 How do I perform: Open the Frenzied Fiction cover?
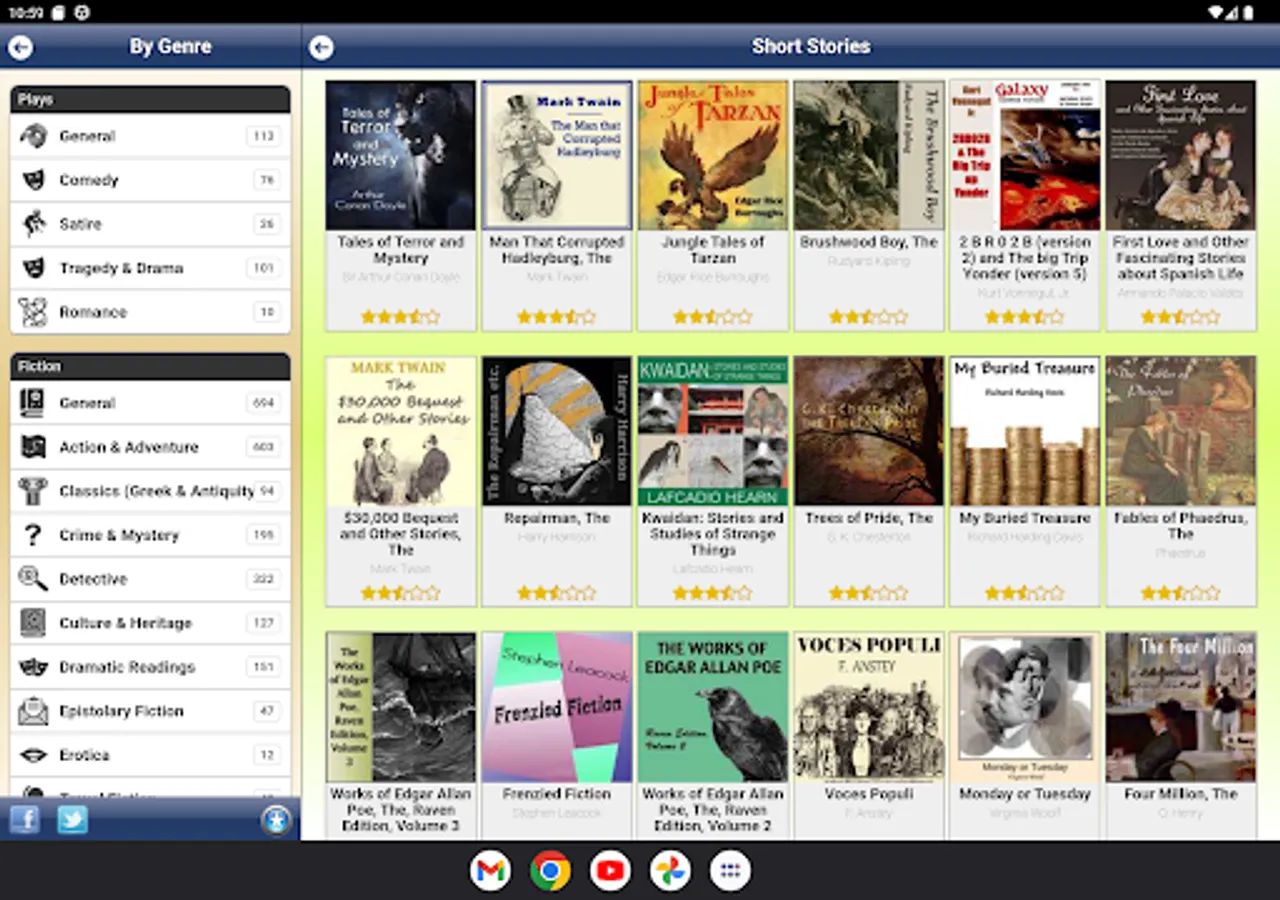click(557, 707)
